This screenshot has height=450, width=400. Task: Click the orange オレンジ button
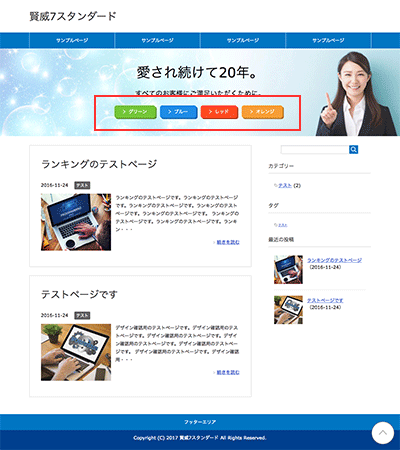(263, 112)
